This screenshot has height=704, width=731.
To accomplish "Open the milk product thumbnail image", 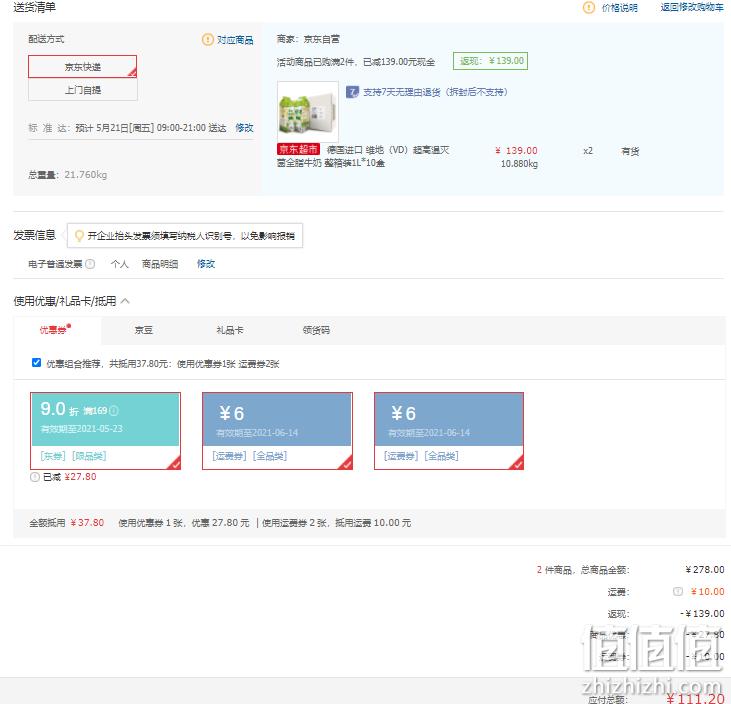I will coord(308,111).
